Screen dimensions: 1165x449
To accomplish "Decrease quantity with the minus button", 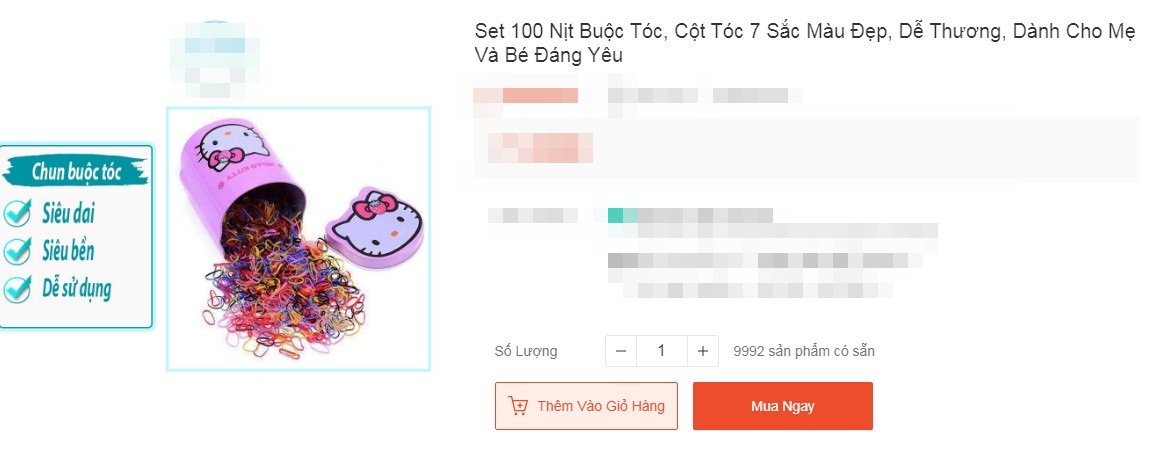I will tap(621, 351).
